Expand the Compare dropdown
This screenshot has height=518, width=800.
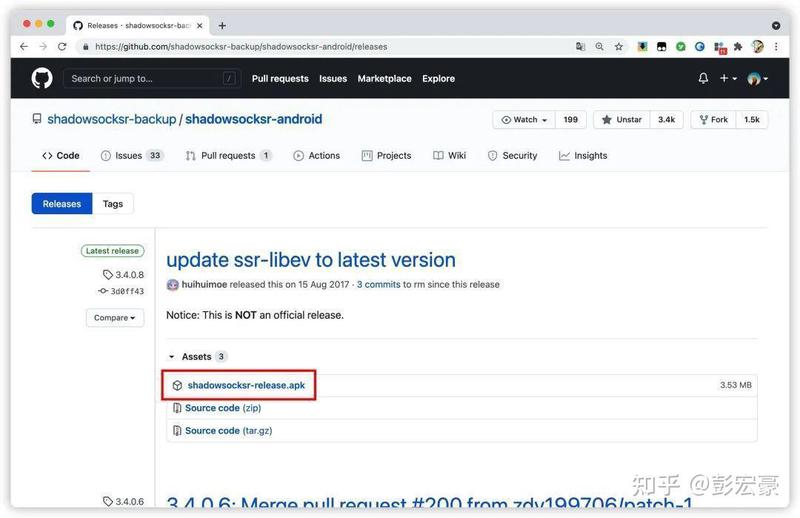click(115, 317)
